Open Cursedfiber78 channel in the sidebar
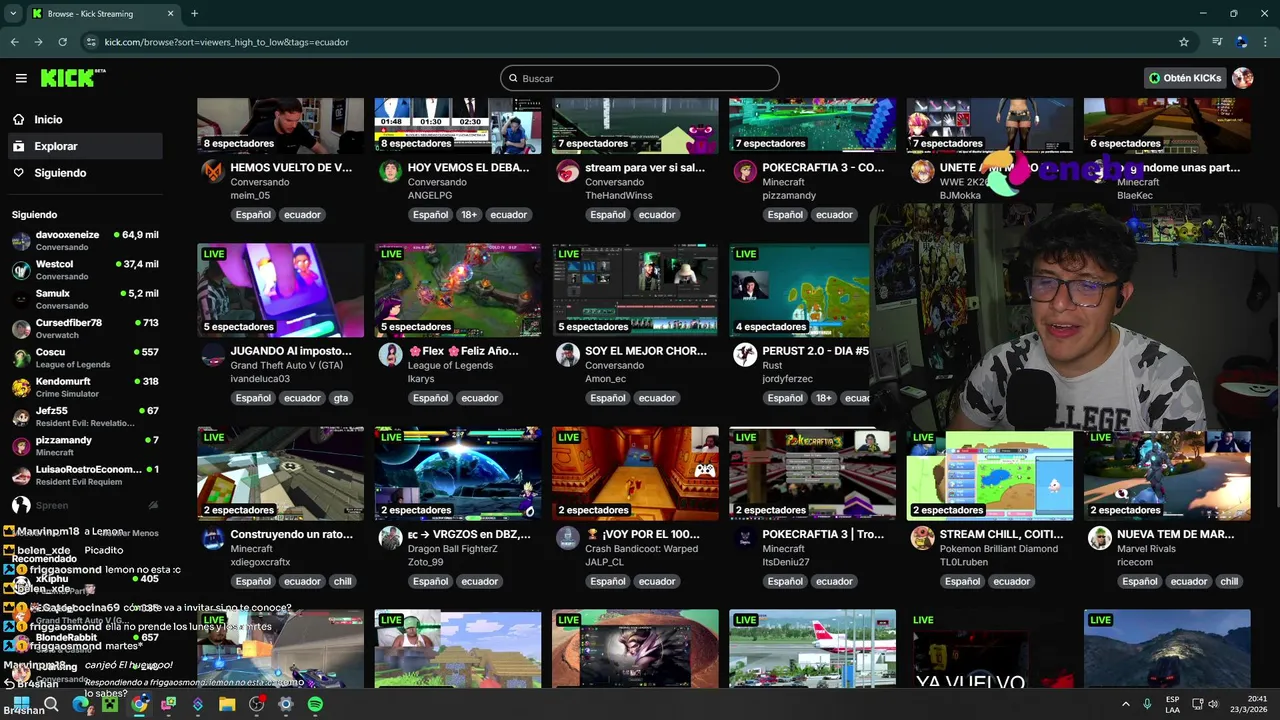 point(85,329)
